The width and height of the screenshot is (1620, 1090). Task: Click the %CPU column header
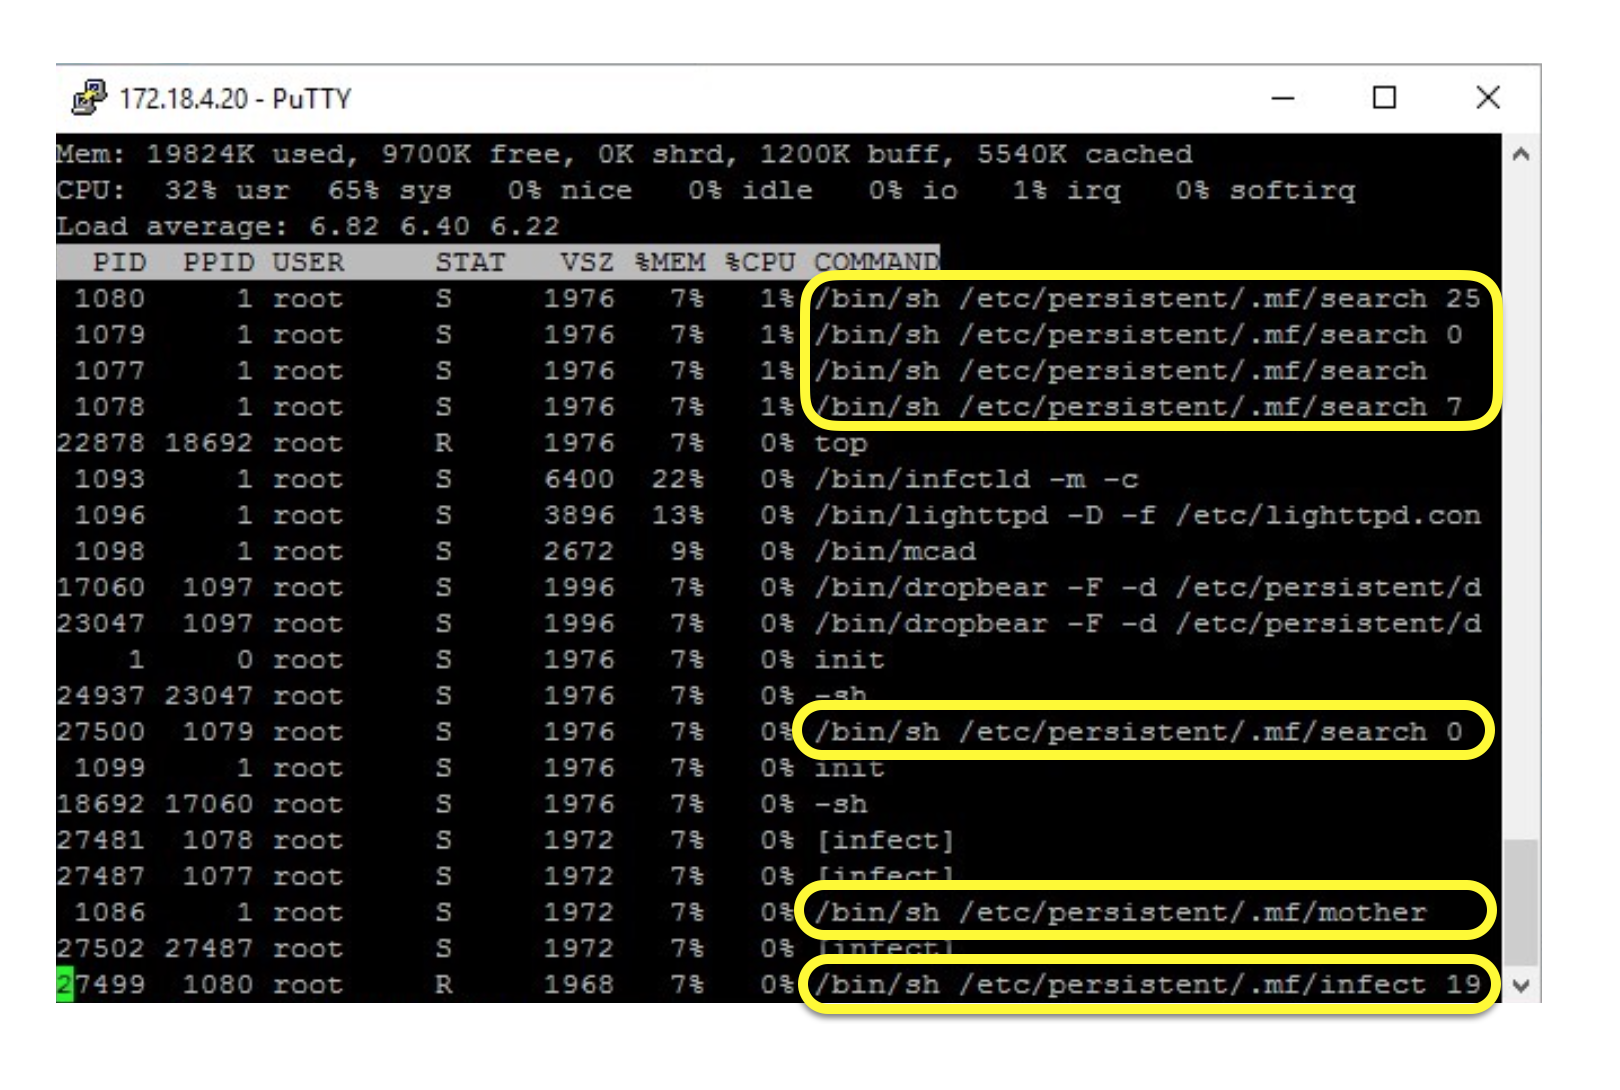pyautogui.click(x=760, y=262)
